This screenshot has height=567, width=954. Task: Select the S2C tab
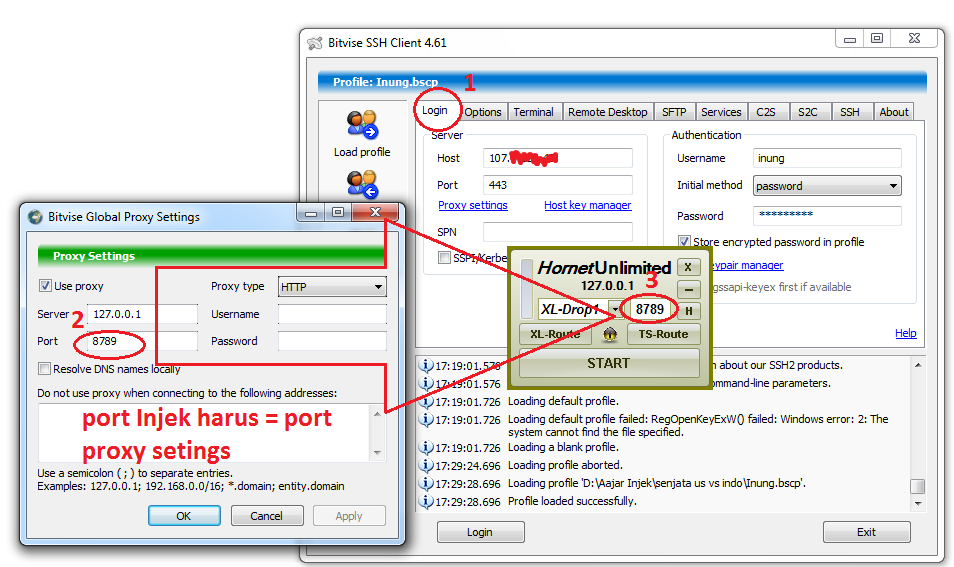click(808, 112)
